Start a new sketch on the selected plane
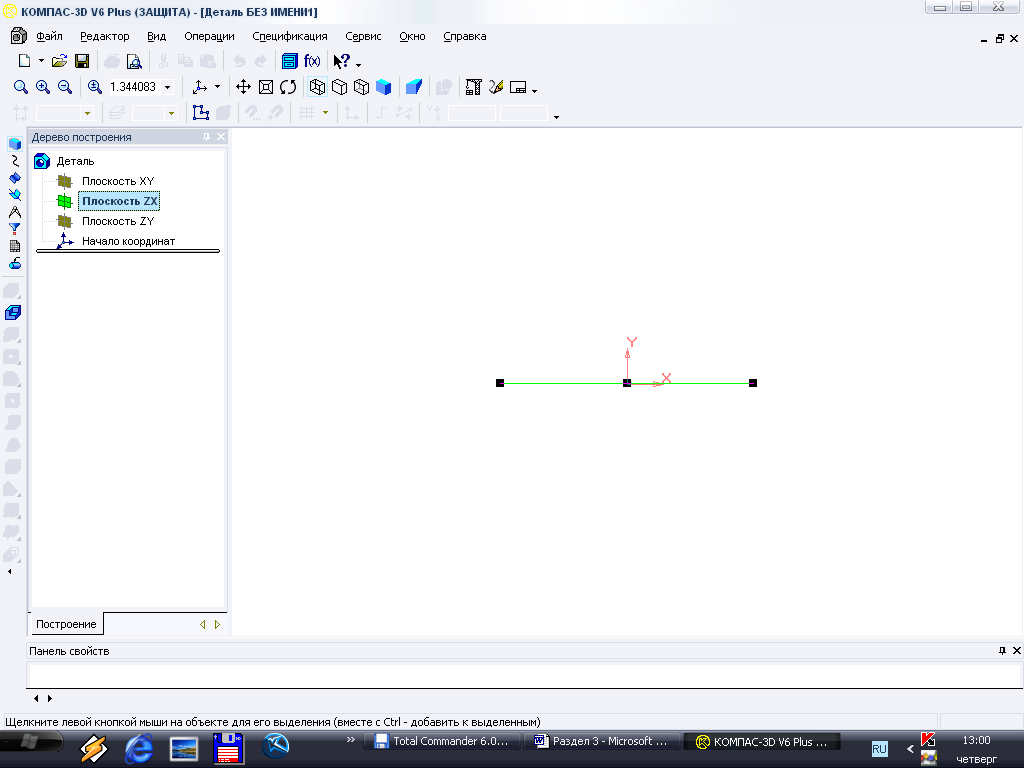 click(x=200, y=113)
